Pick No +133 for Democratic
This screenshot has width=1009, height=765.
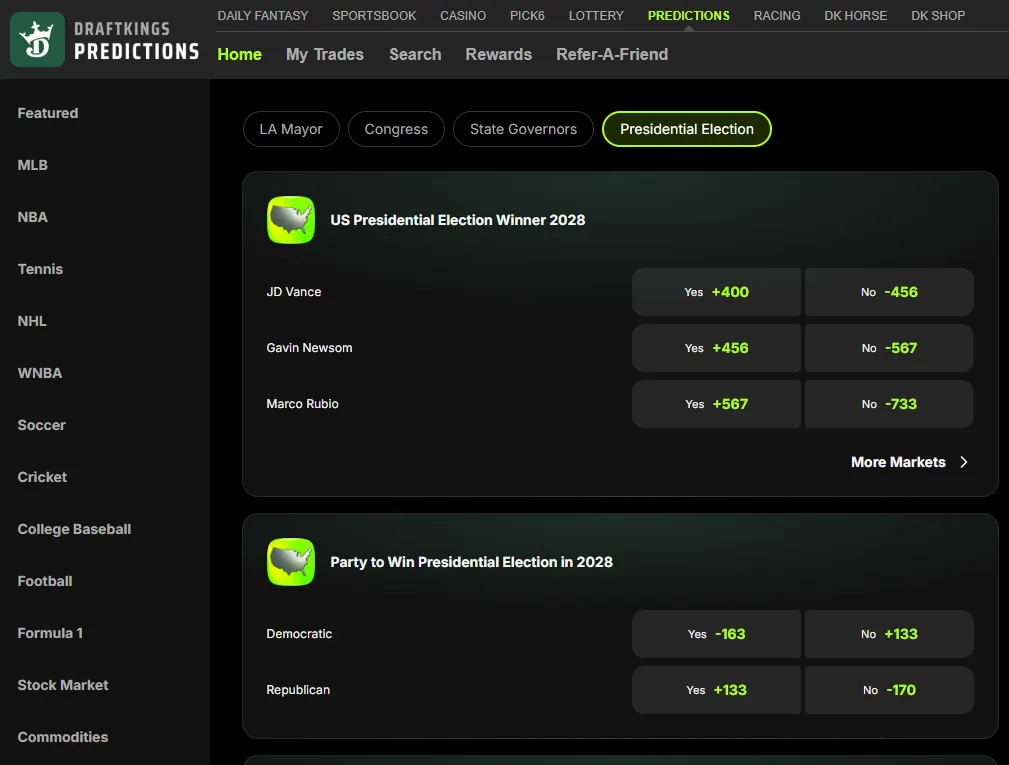coord(889,634)
